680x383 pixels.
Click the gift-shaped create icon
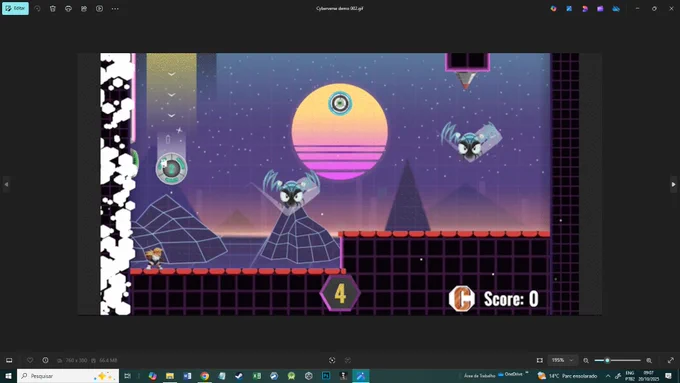(x=84, y=9)
